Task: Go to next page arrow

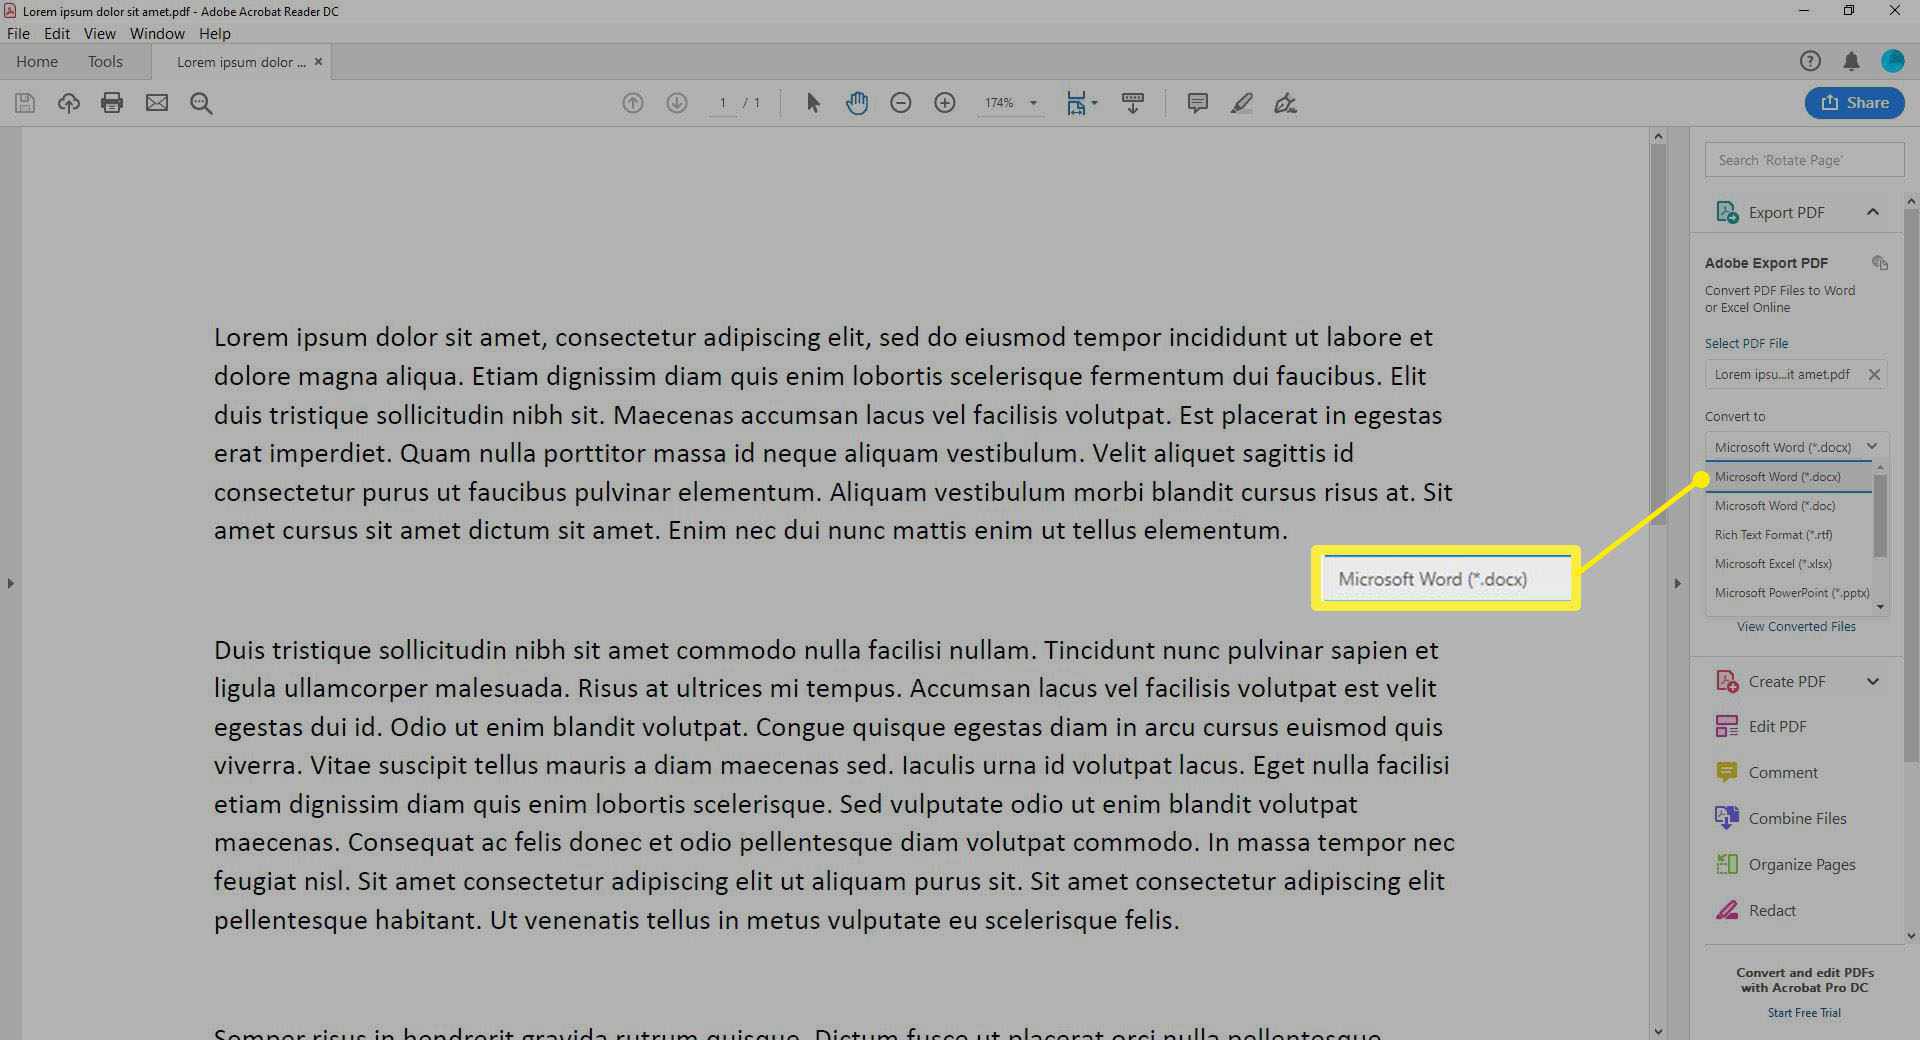Action: (x=677, y=103)
